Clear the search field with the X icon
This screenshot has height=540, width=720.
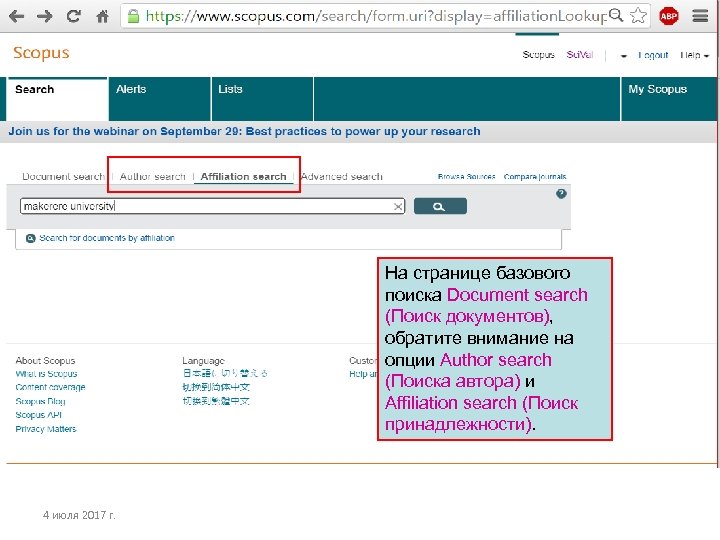coord(398,207)
